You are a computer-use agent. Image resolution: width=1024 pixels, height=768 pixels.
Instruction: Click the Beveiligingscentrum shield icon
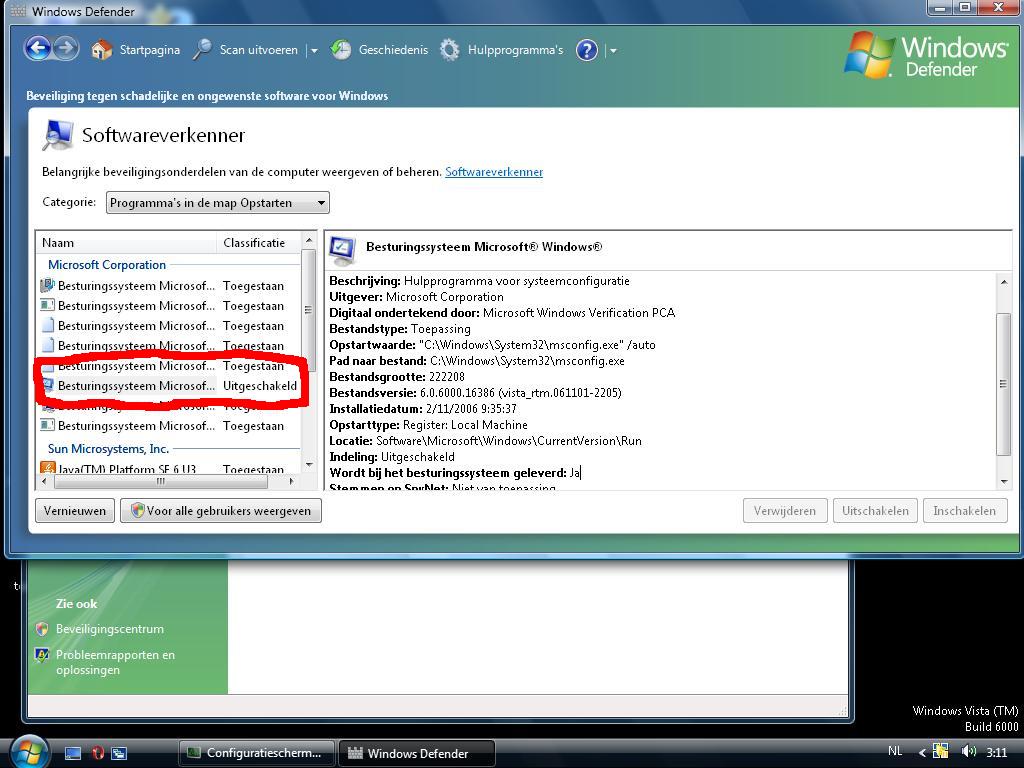click(x=42, y=629)
